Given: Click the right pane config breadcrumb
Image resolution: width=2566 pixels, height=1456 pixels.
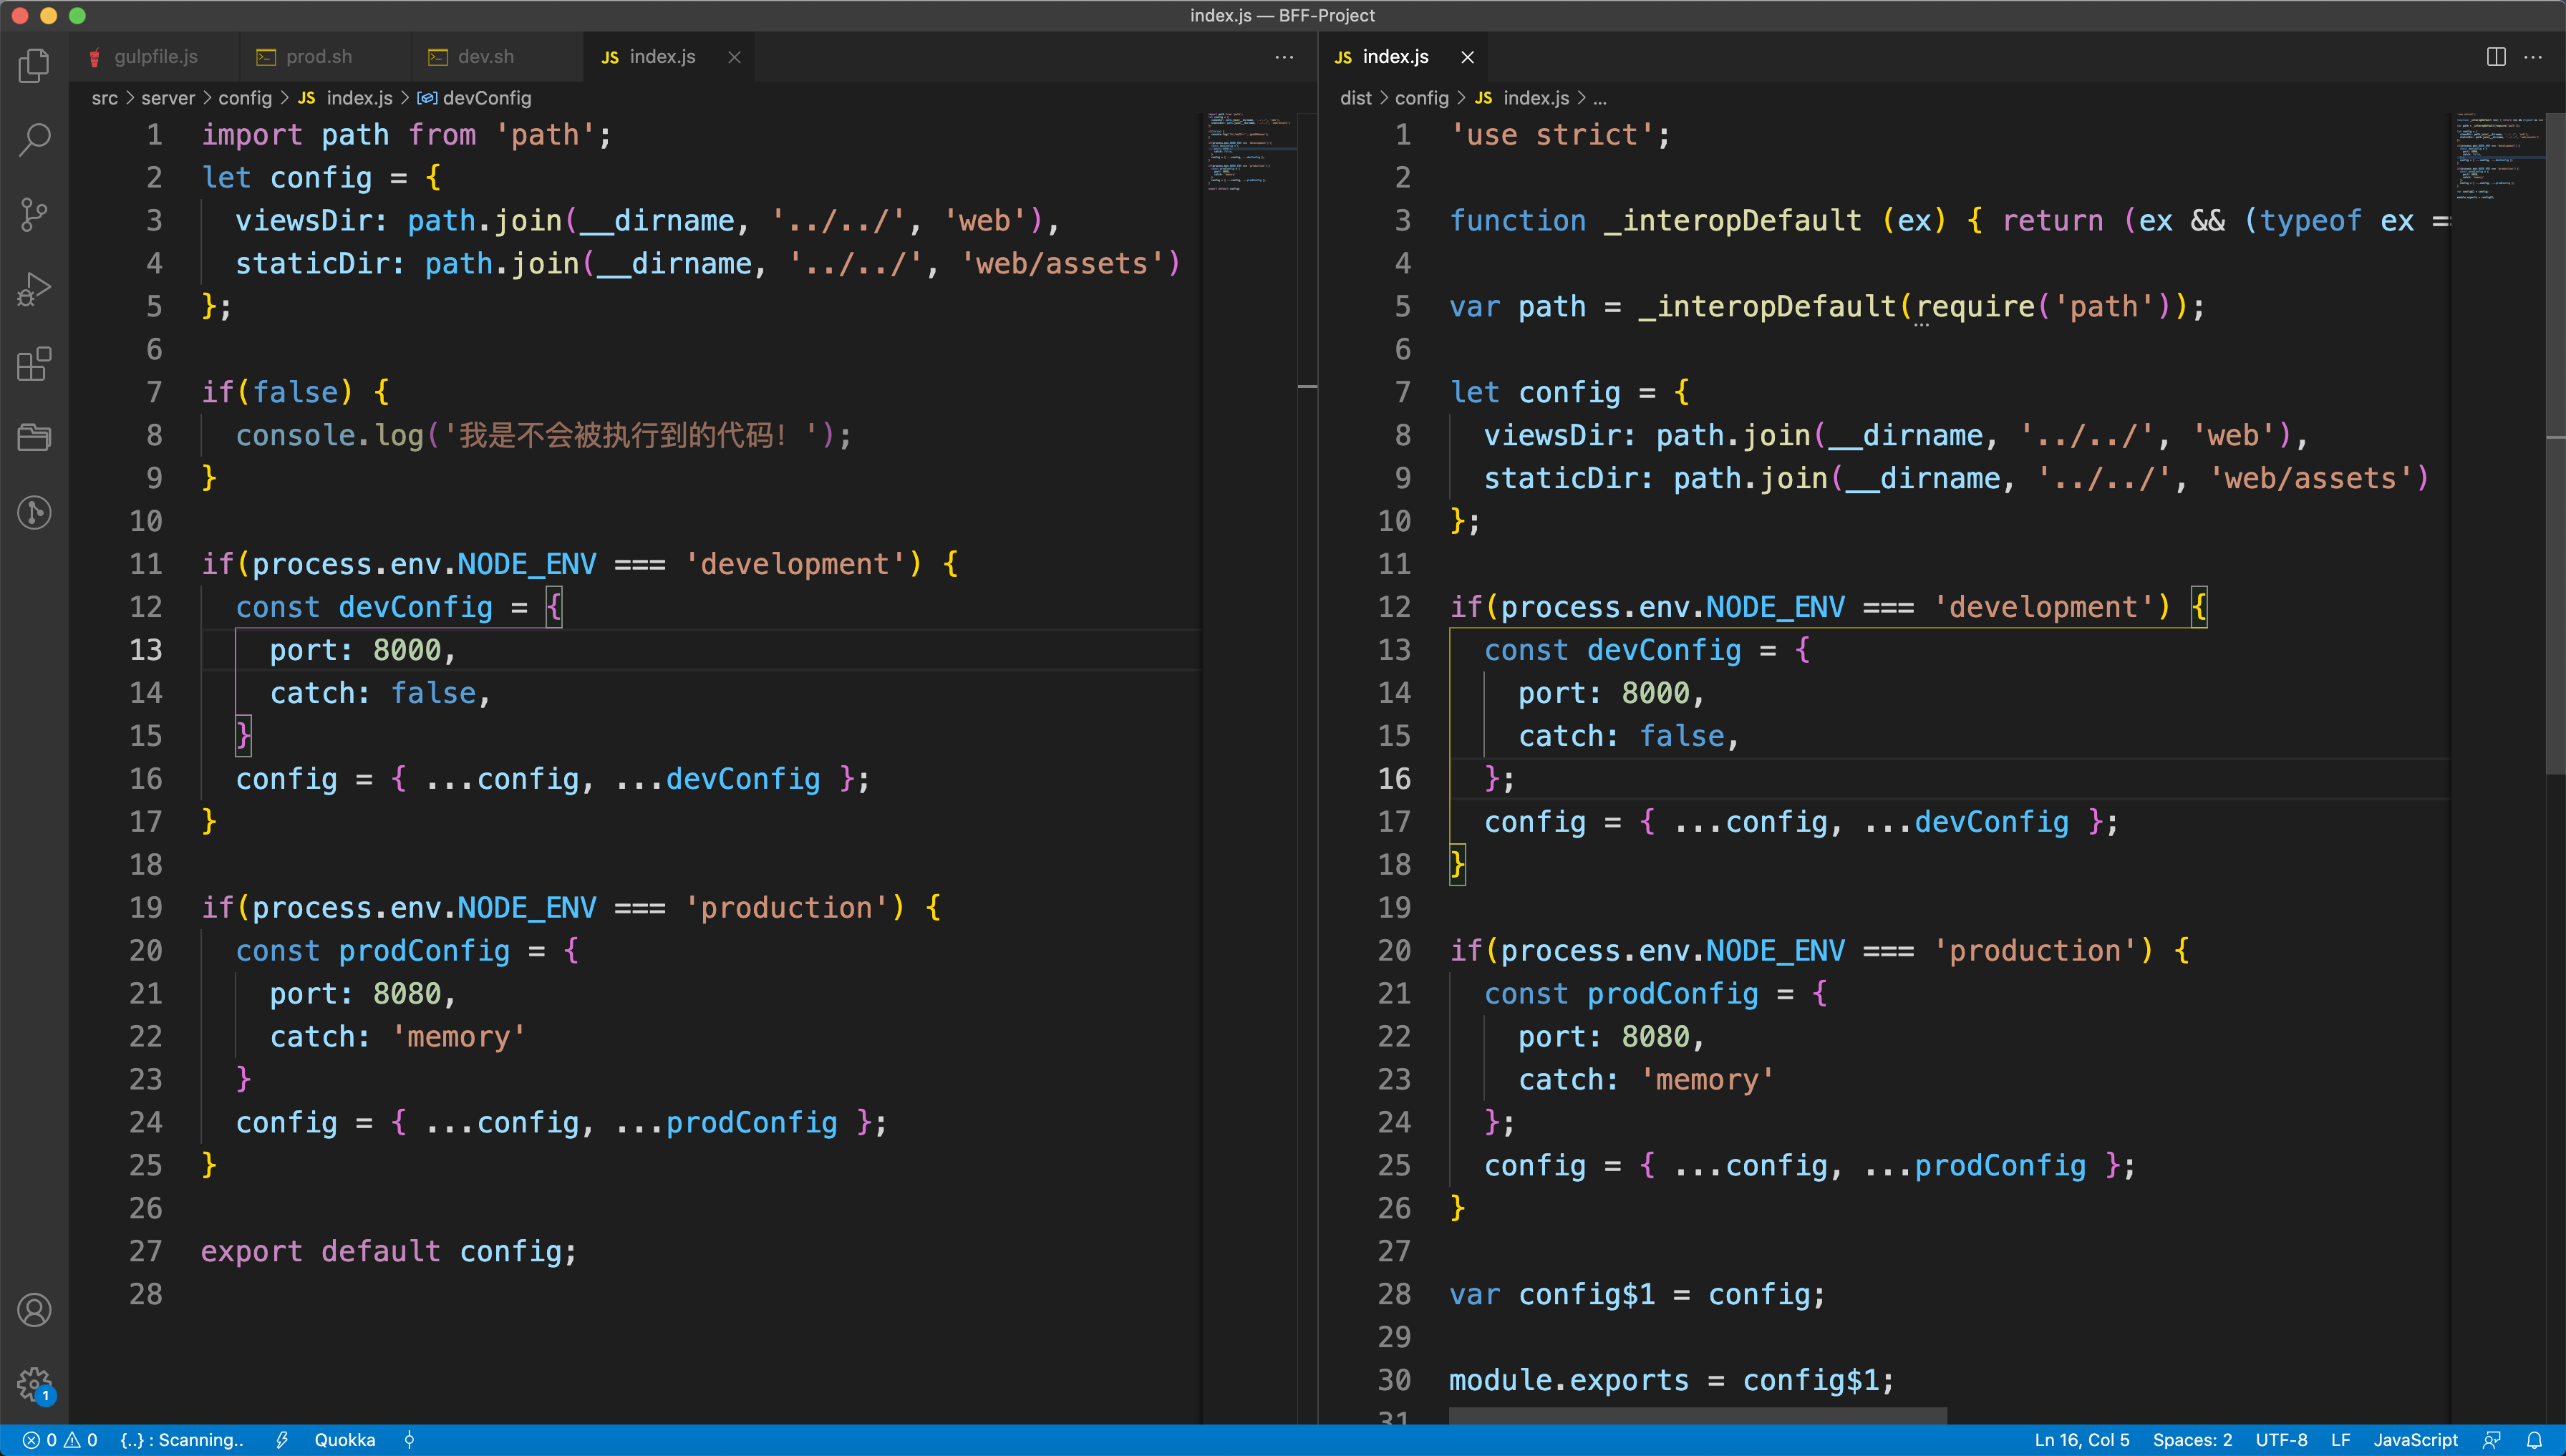Looking at the screenshot, I should [1421, 98].
